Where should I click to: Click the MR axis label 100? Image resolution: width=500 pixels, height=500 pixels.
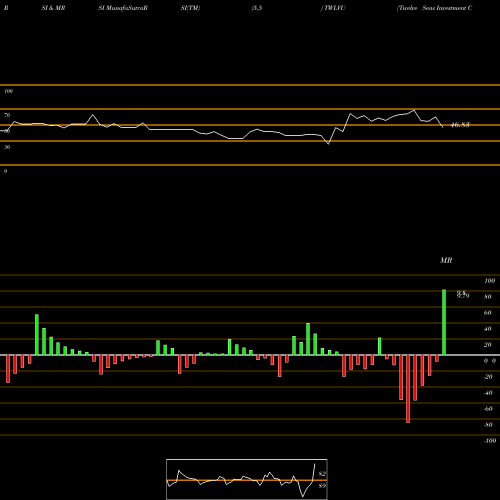point(489,281)
